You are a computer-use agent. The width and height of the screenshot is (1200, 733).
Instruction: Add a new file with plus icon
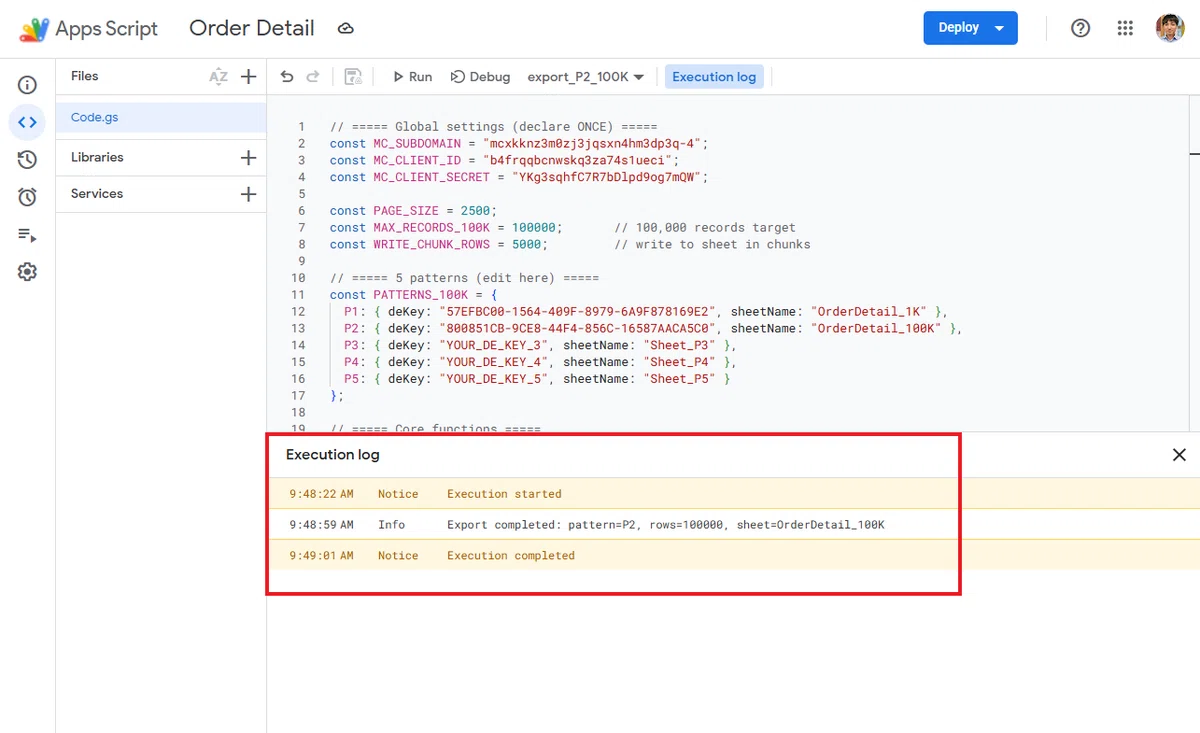coord(249,77)
